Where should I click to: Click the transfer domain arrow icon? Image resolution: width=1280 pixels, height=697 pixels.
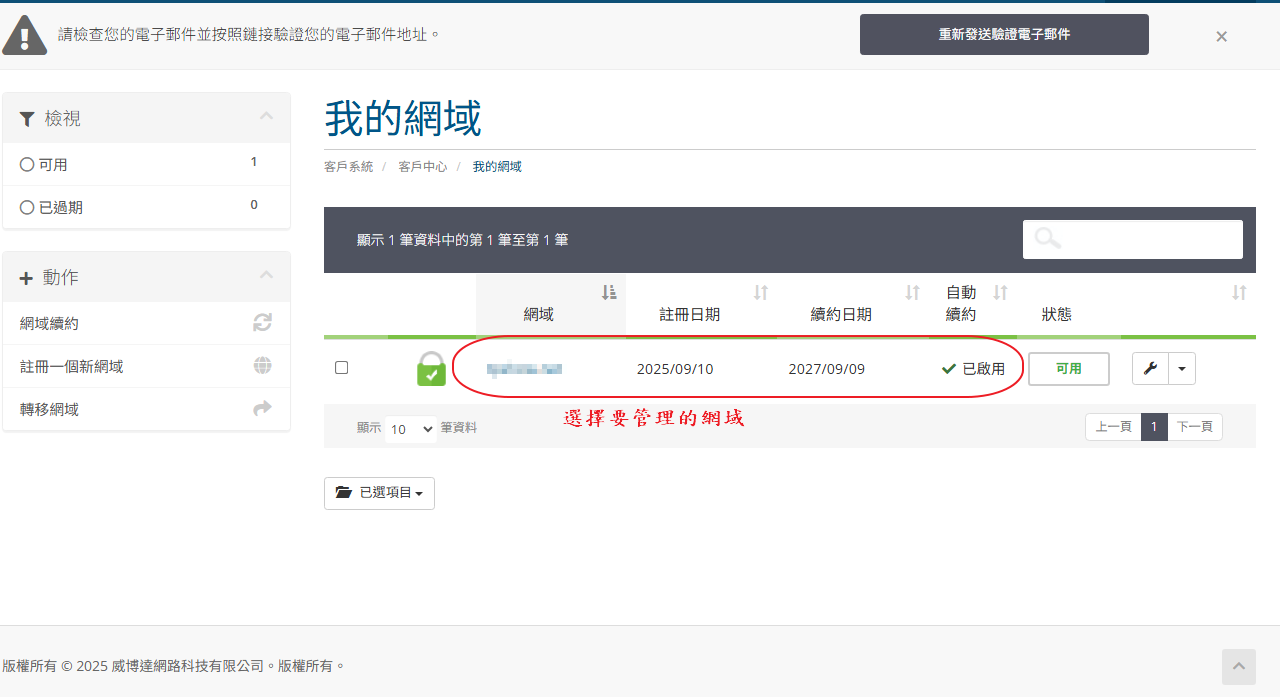(x=262, y=408)
